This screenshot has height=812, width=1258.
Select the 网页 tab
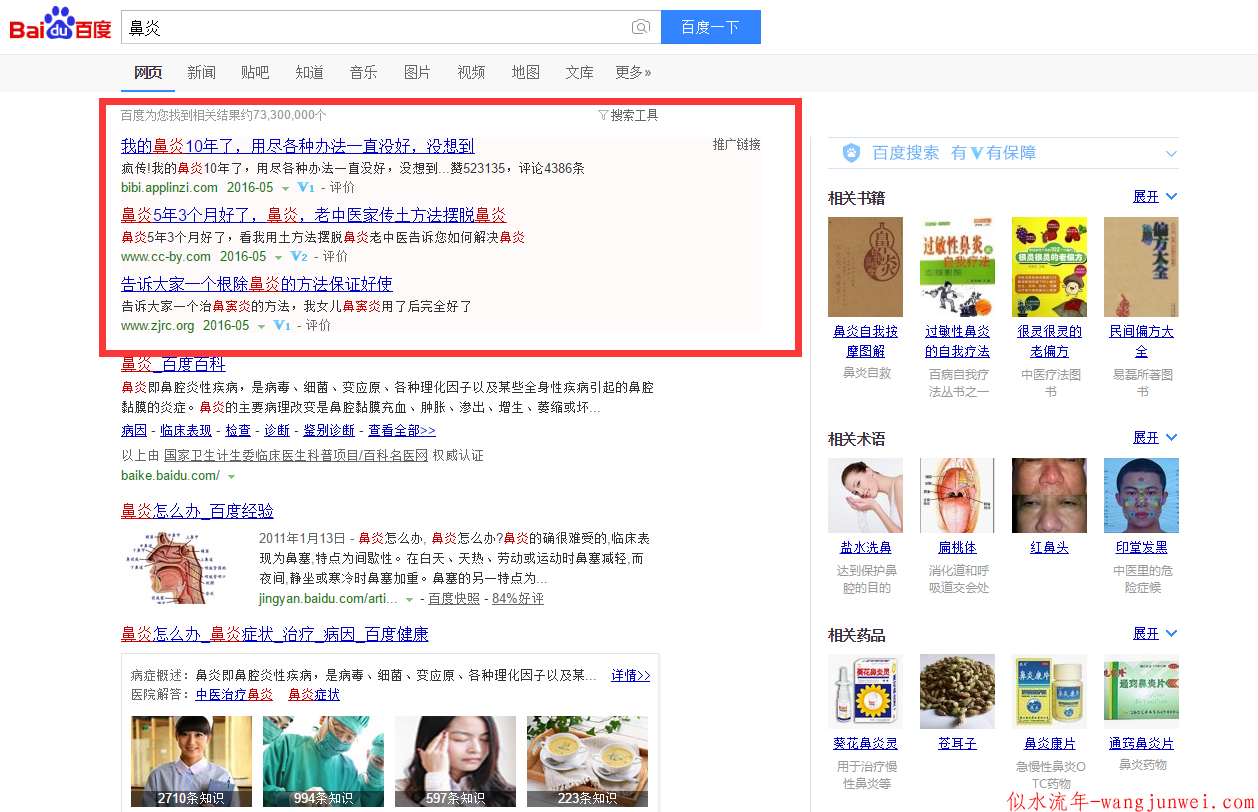[x=148, y=72]
